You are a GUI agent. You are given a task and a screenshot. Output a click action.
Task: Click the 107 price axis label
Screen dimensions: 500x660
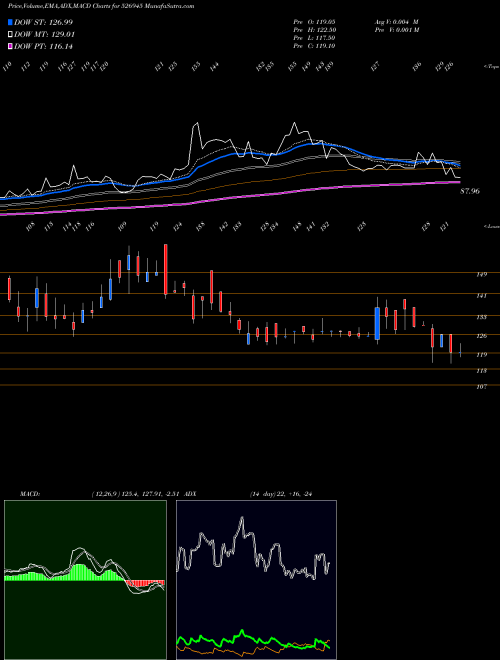coord(481,386)
